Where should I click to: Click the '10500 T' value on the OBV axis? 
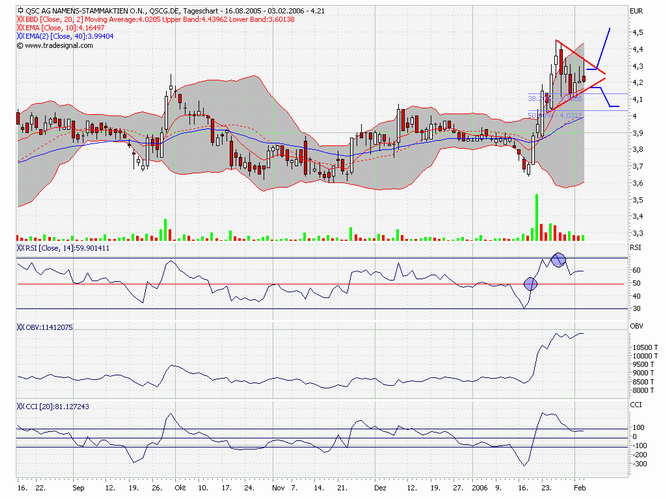point(646,347)
